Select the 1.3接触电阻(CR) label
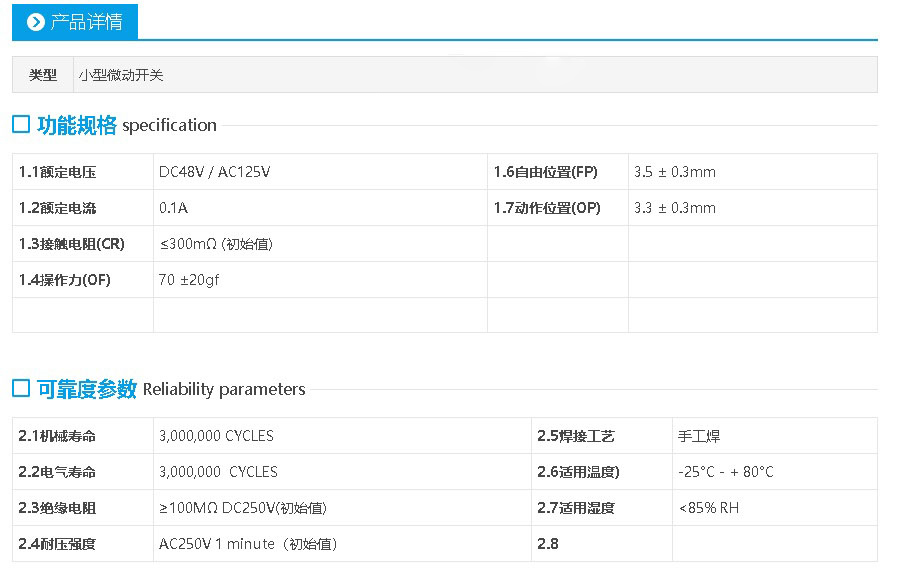Image resolution: width=903 pixels, height=583 pixels. point(72,244)
